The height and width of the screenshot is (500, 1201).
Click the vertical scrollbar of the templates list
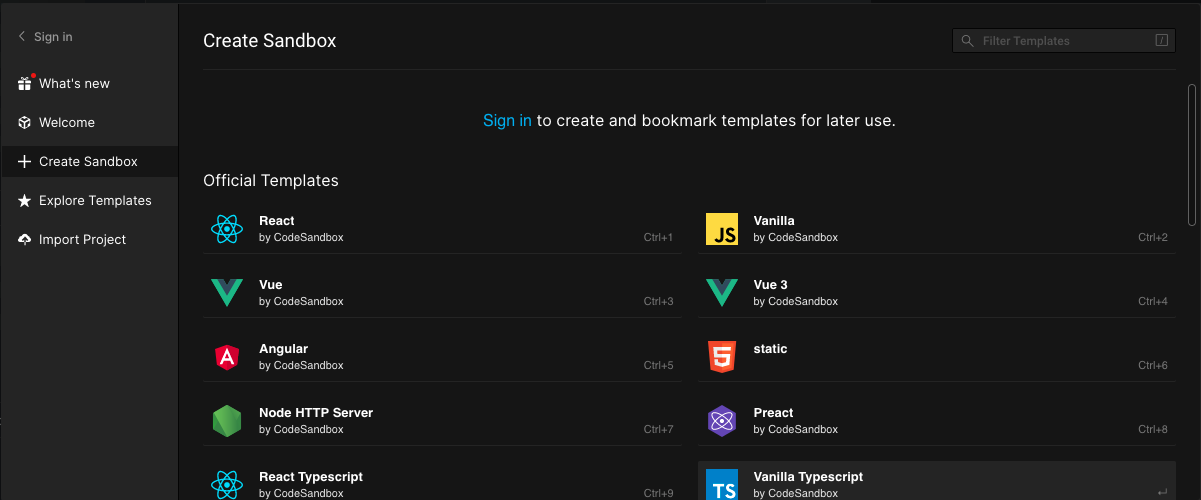pos(1191,155)
